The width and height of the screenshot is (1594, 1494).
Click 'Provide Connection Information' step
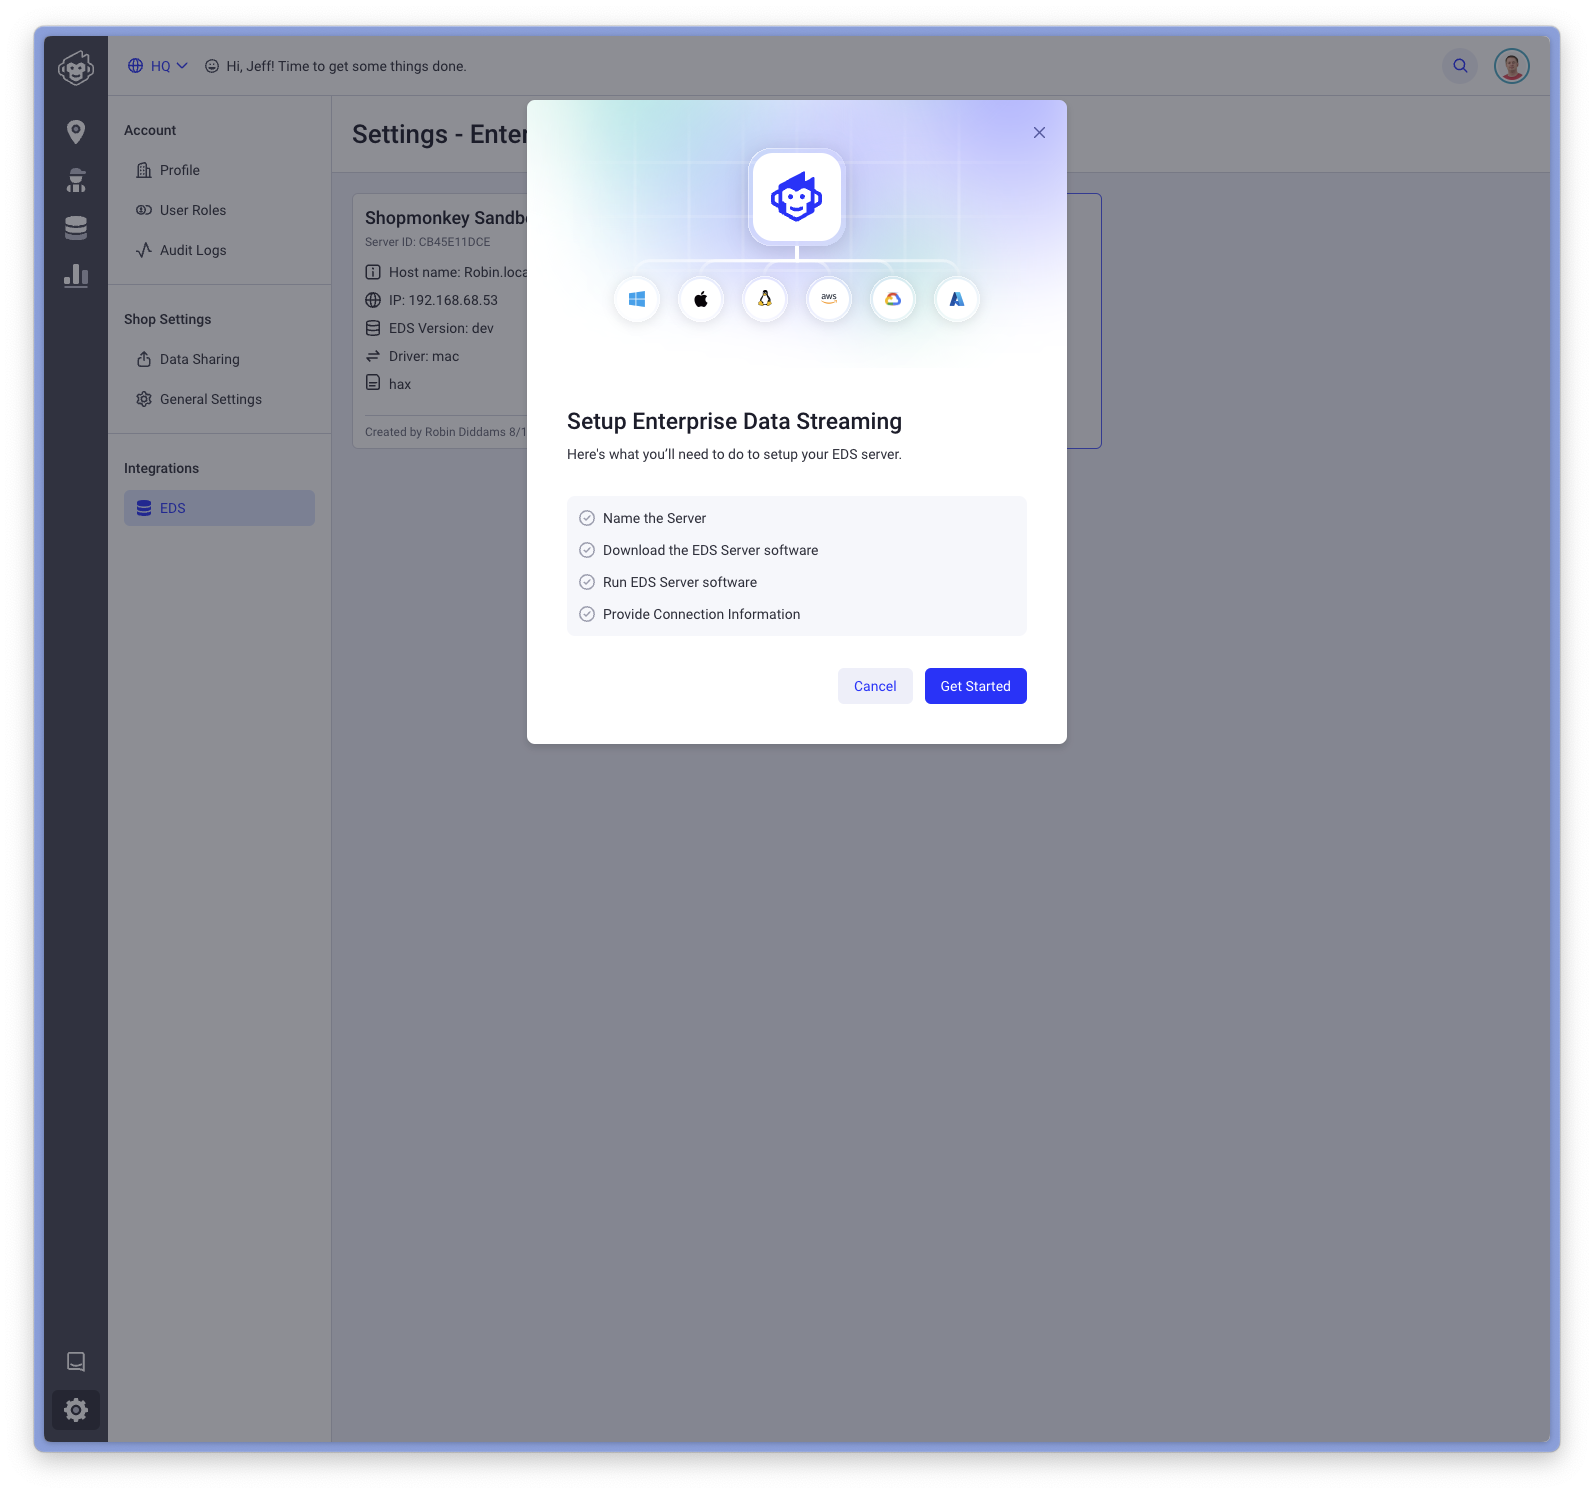[x=701, y=614]
